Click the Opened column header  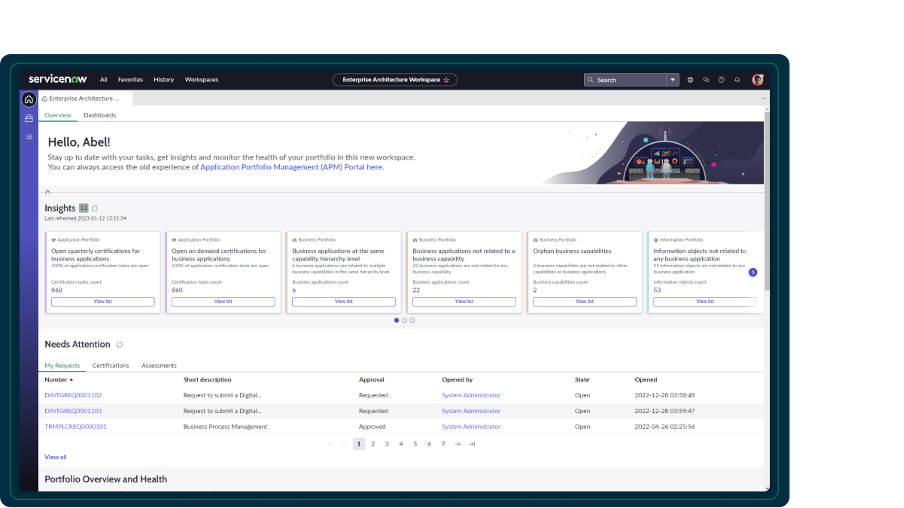point(646,380)
